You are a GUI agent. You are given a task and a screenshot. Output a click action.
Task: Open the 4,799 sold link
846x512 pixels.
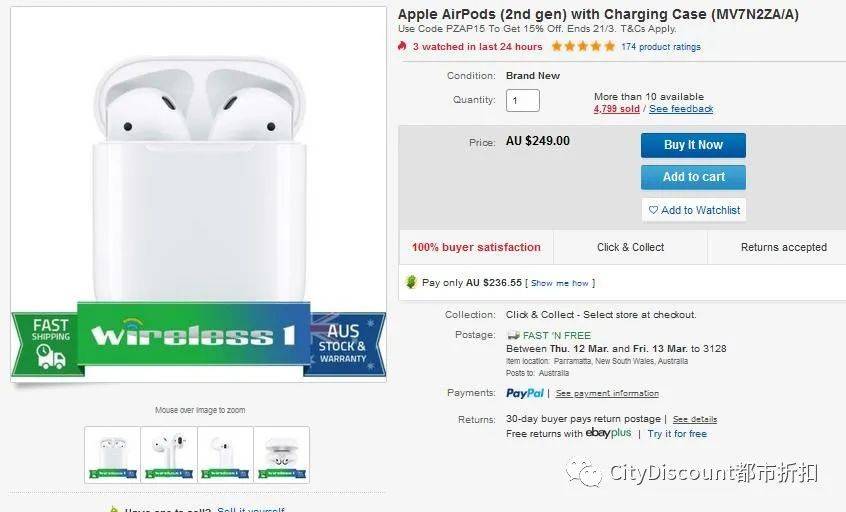pyautogui.click(x=616, y=109)
